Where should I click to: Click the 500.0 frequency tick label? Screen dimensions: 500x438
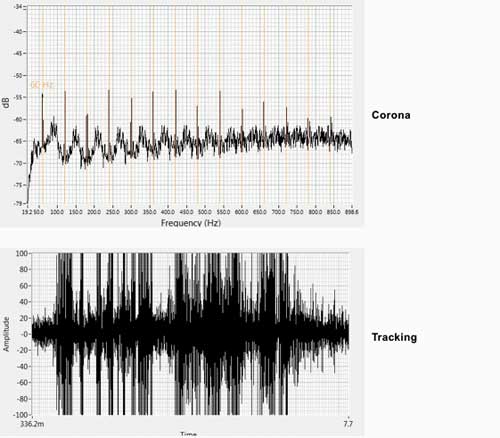(205, 212)
